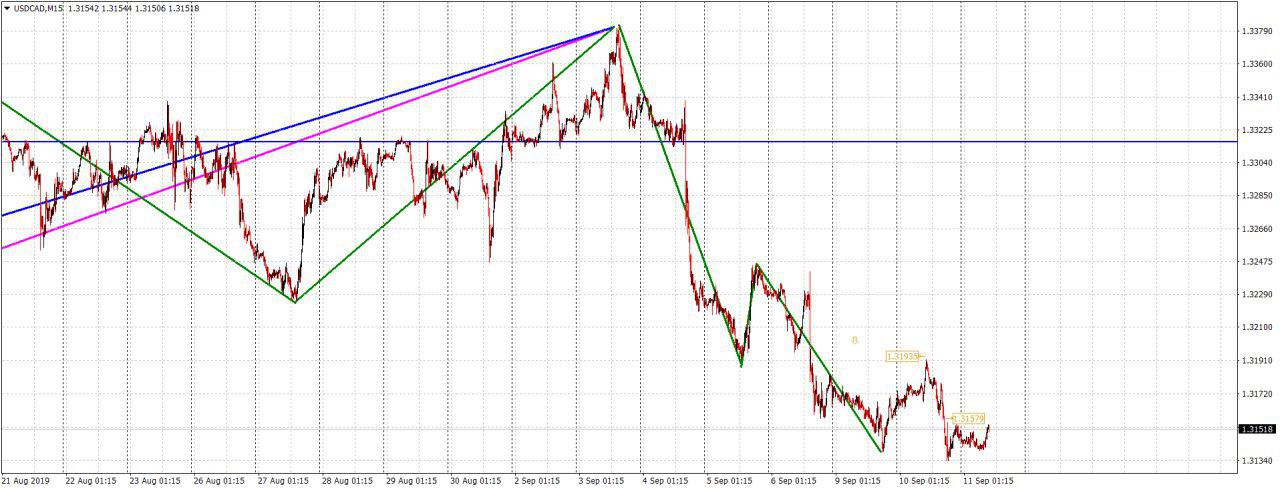This screenshot has height=489, width=1280.
Task: Click the green zigzag peak near 3 Sep
Action: (x=618, y=26)
